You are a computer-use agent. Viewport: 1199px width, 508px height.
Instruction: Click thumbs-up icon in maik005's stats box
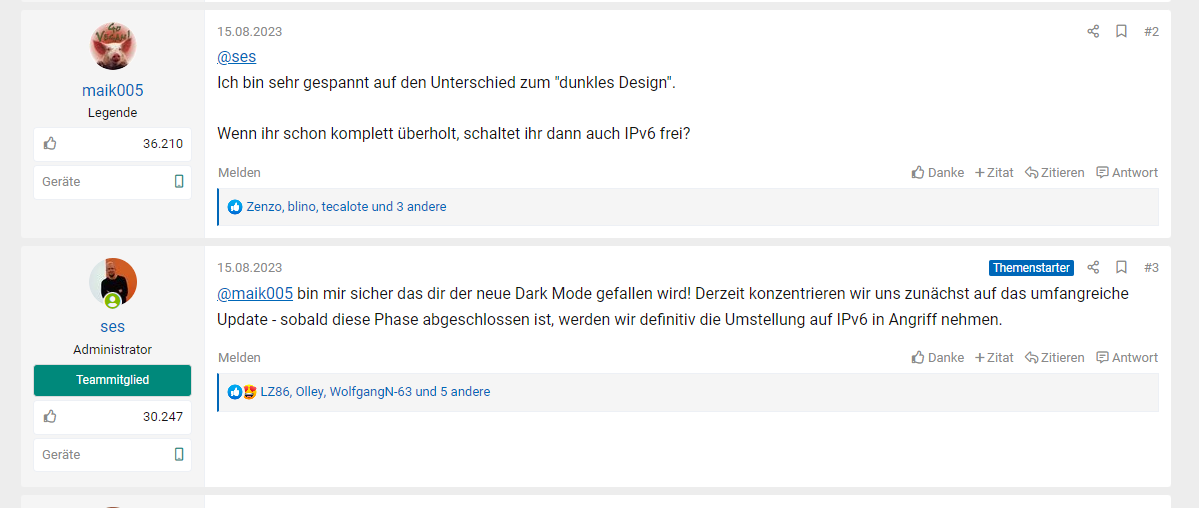pos(50,144)
